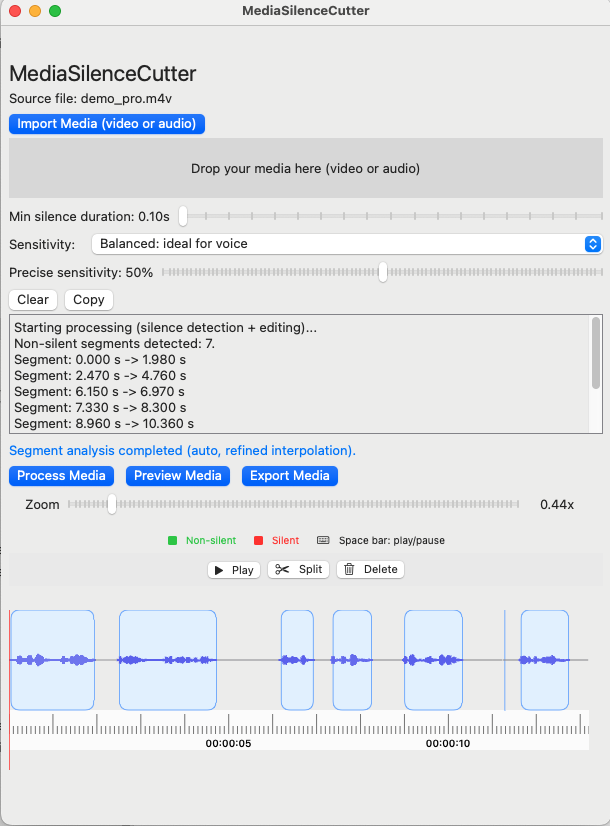Delete the selected segment
The image size is (610, 826).
coord(370,569)
